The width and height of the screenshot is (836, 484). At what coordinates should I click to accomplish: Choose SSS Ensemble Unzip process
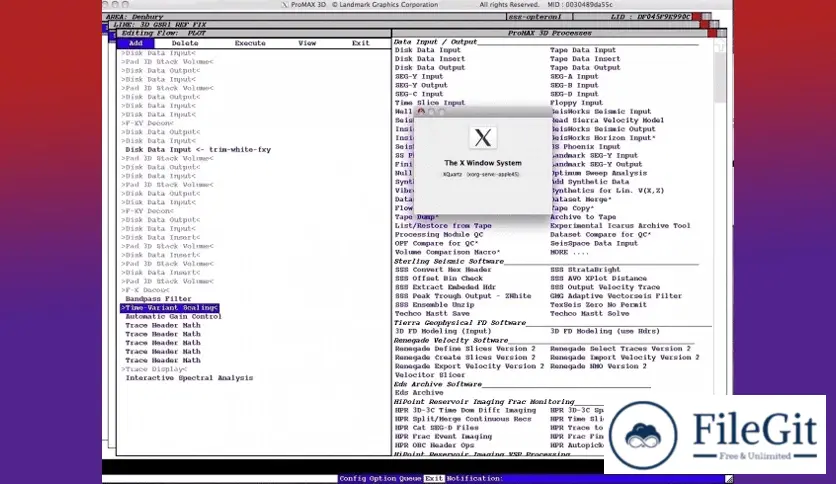[434, 305]
